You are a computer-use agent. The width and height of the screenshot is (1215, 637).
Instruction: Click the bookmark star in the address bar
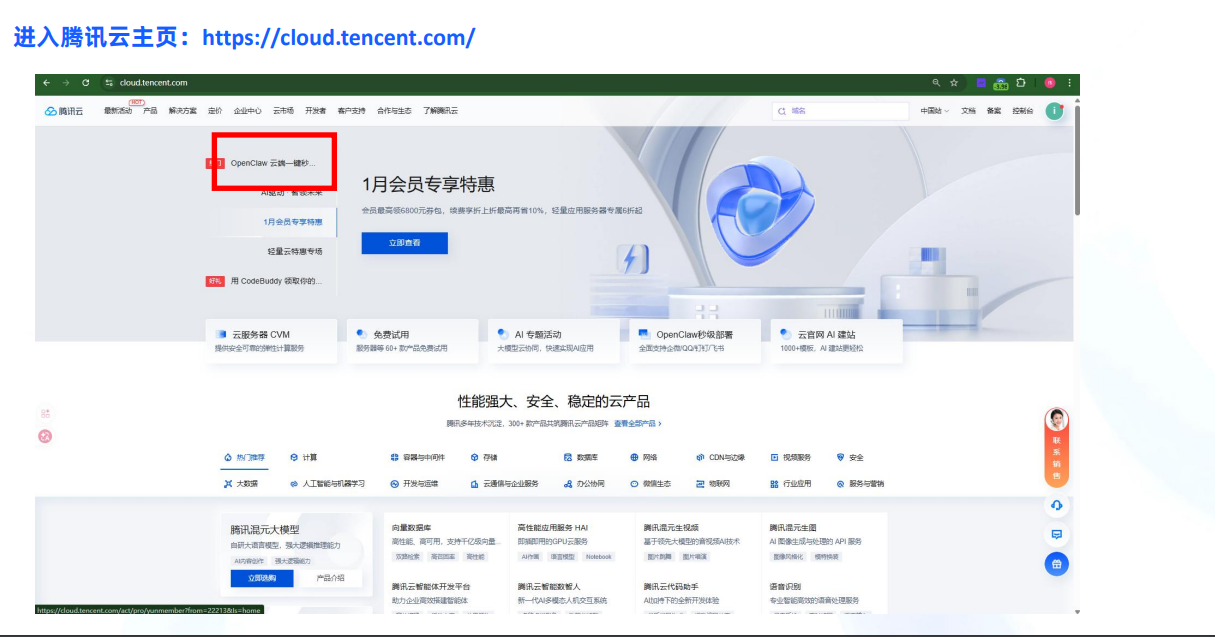[954, 83]
